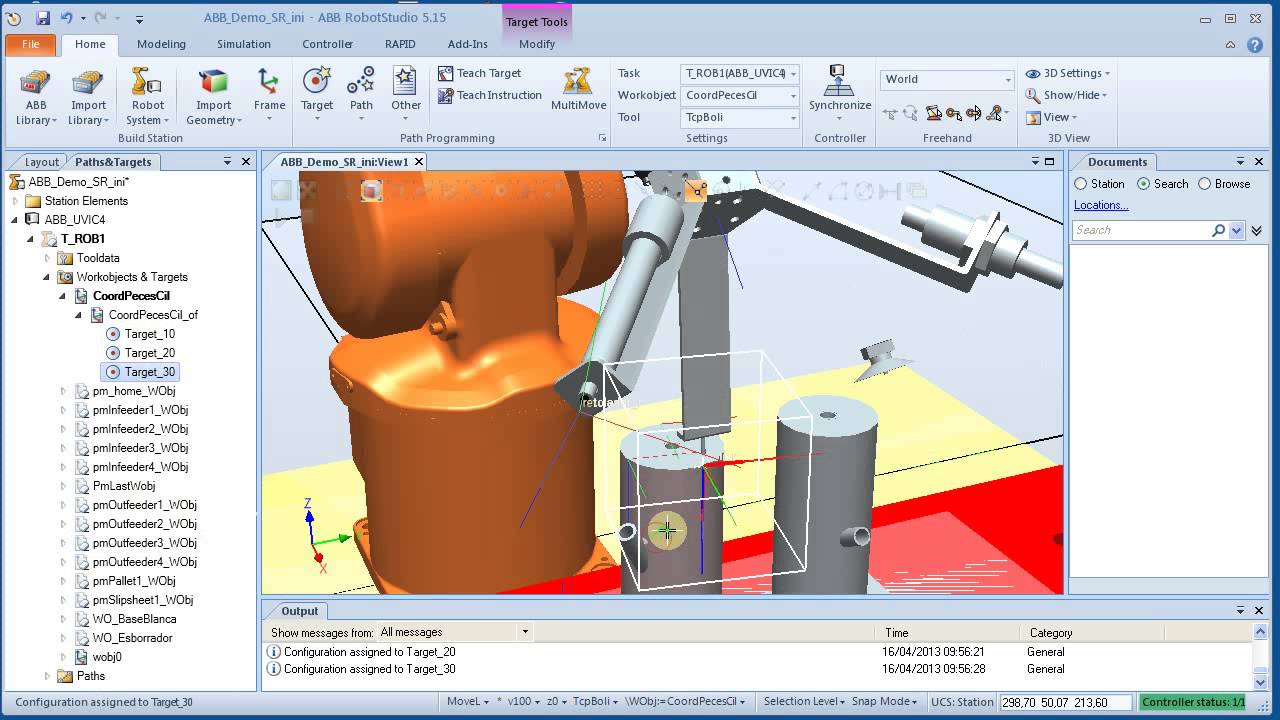Click Teach Target
The image size is (1280, 720).
(x=479, y=73)
